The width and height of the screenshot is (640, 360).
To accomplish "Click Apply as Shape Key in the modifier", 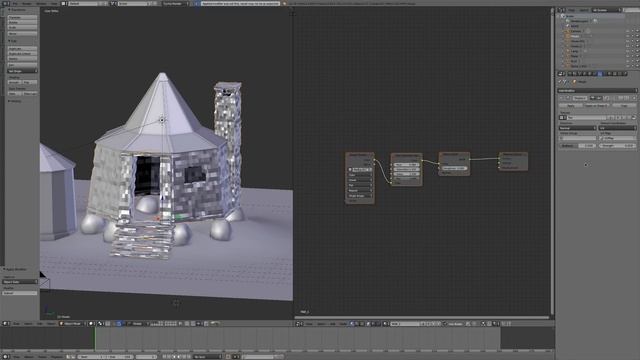I will [596, 105].
